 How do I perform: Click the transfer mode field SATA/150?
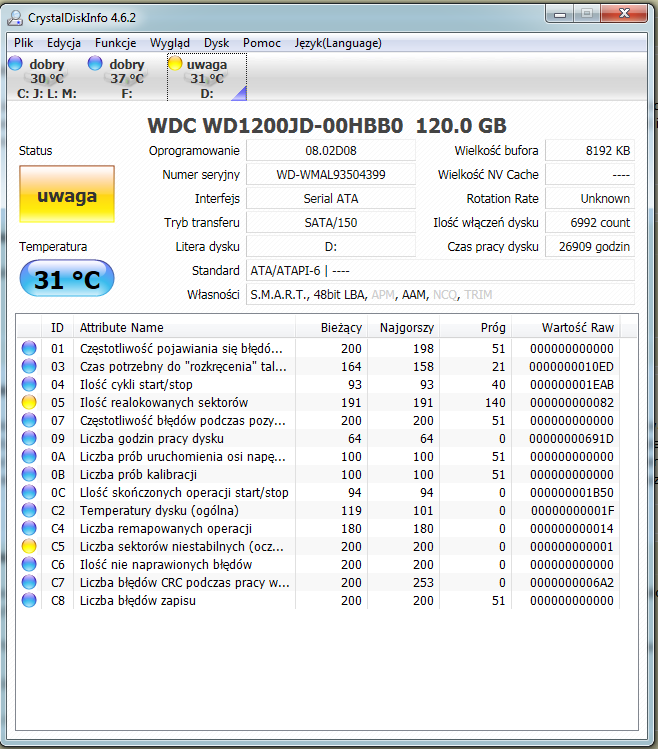pyautogui.click(x=331, y=223)
